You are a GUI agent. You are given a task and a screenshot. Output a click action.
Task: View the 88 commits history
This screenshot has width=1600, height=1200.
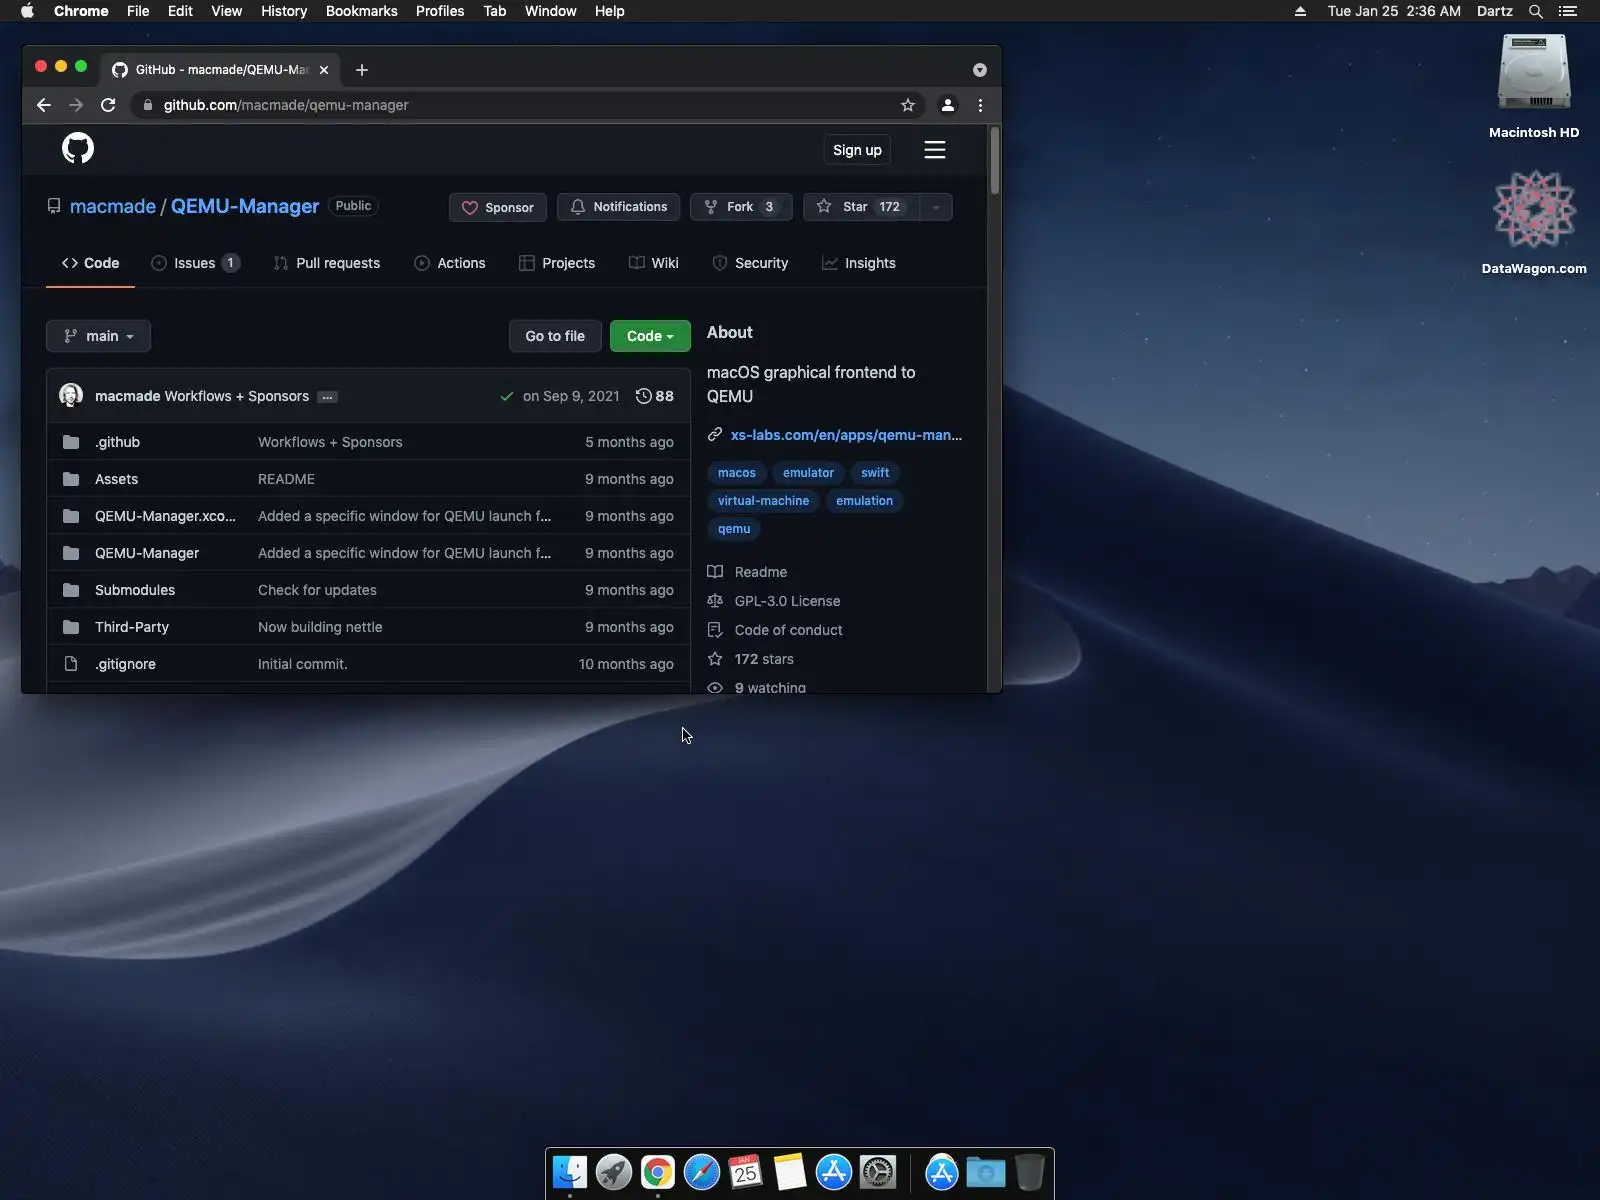(x=655, y=396)
